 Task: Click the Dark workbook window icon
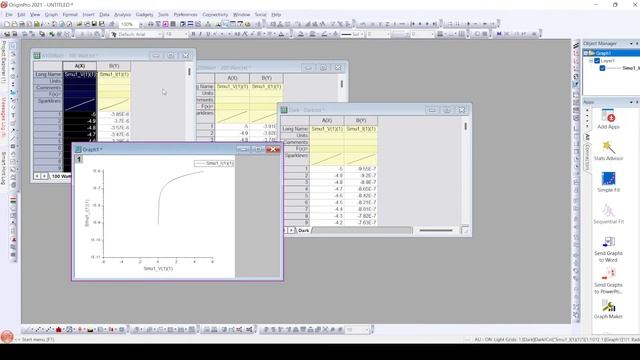[x=284, y=110]
